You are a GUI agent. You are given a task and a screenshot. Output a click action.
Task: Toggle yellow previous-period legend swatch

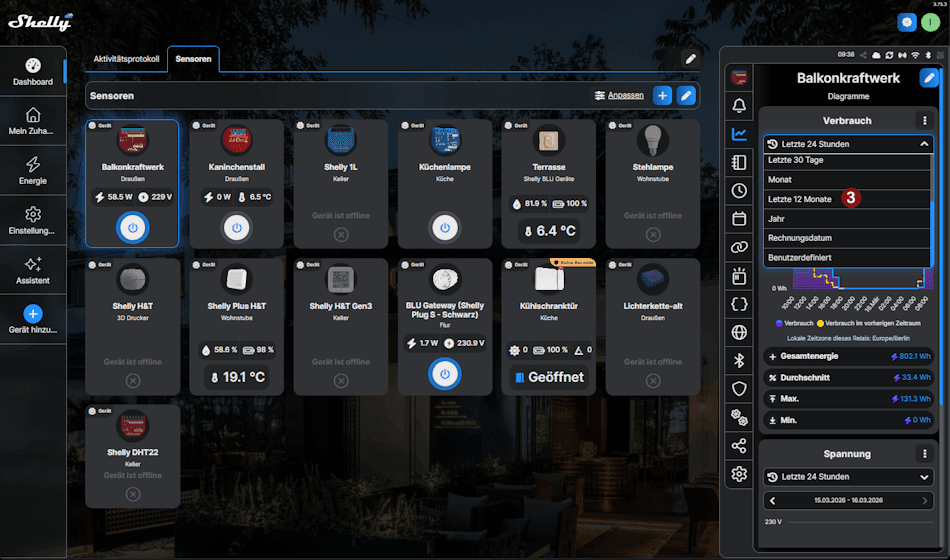pyautogui.click(x=820, y=323)
